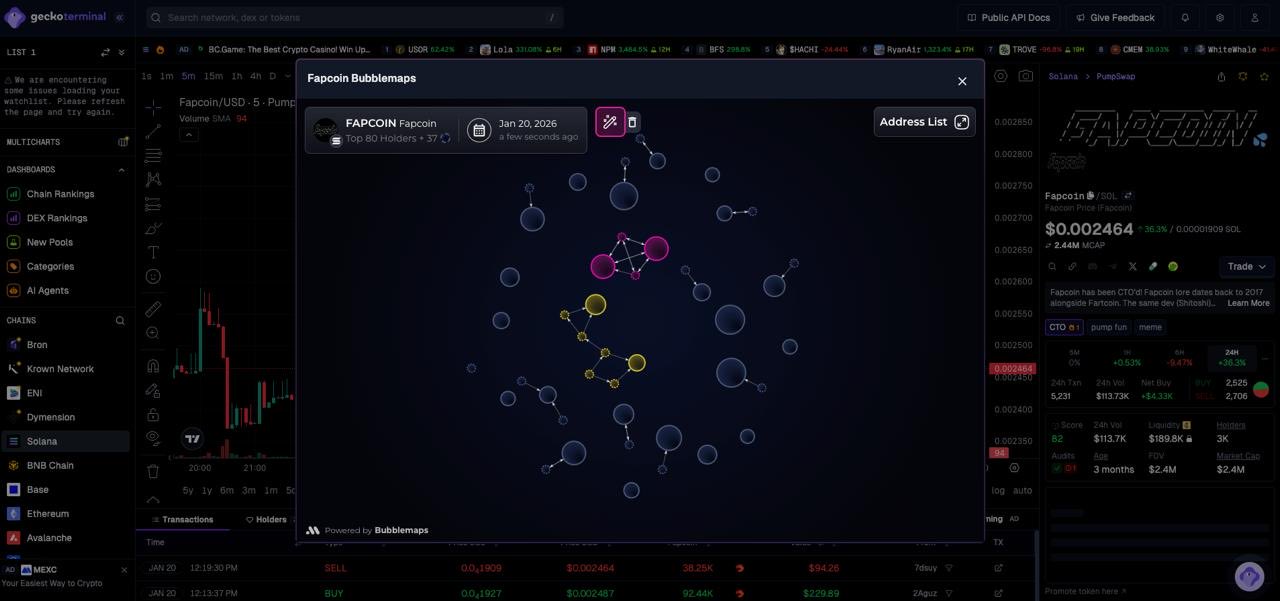Click the chart snapshot camera icon
This screenshot has height=601, width=1280.
(1026, 76)
